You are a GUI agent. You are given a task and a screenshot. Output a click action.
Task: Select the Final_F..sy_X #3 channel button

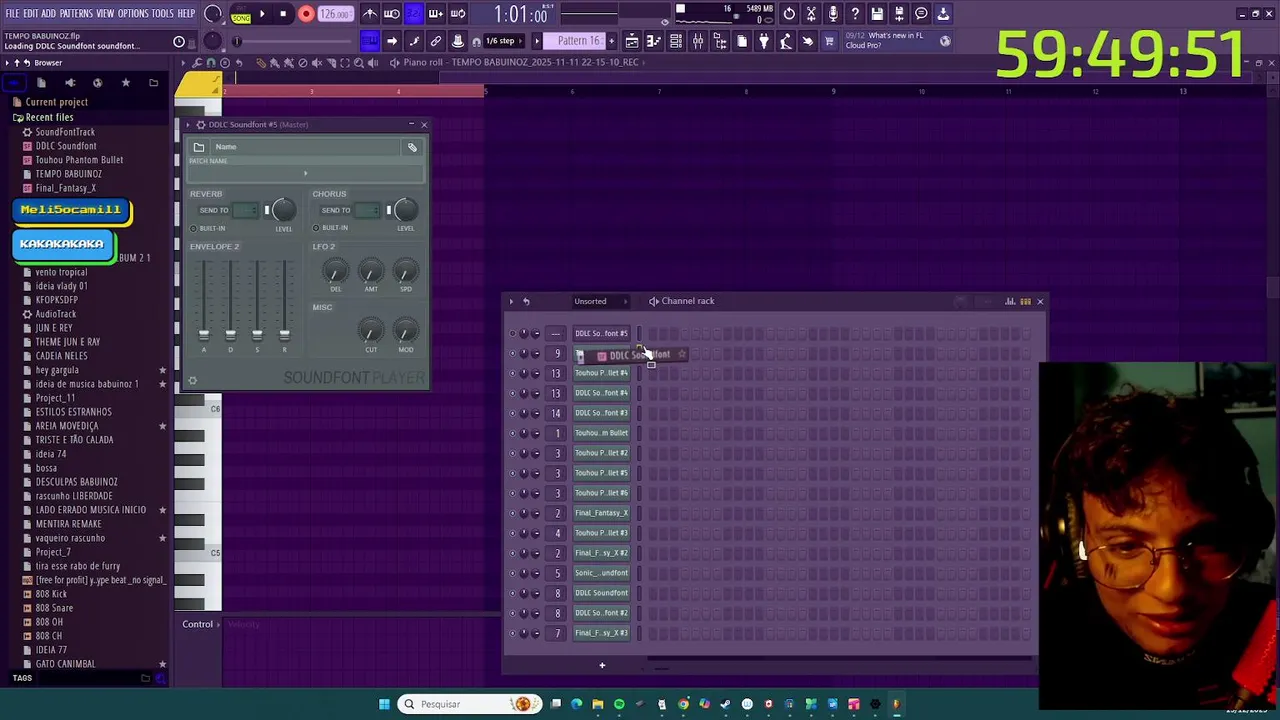coord(601,633)
